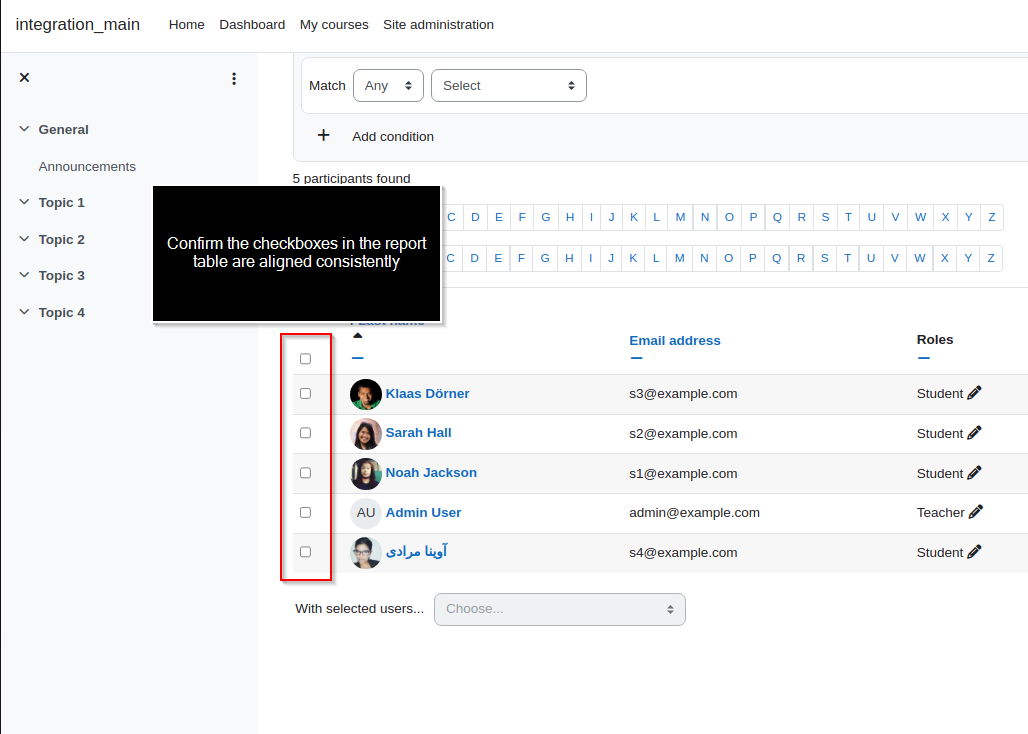Image resolution: width=1028 pixels, height=734 pixels.
Task: Click the ascending sort arrow in name column
Action: [x=357, y=336]
